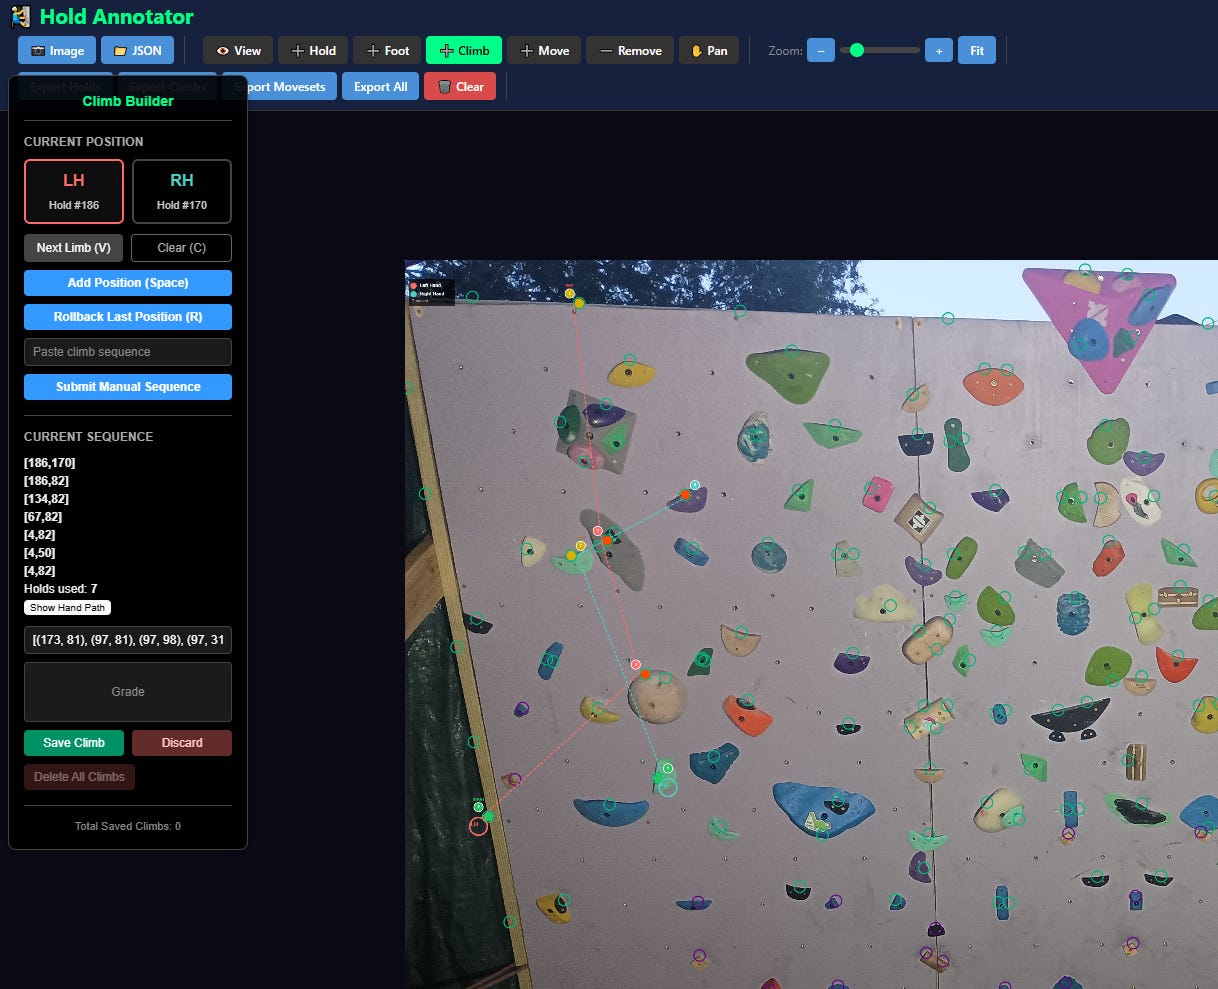Load a picture with the Image button
1218x989 pixels.
[57, 50]
